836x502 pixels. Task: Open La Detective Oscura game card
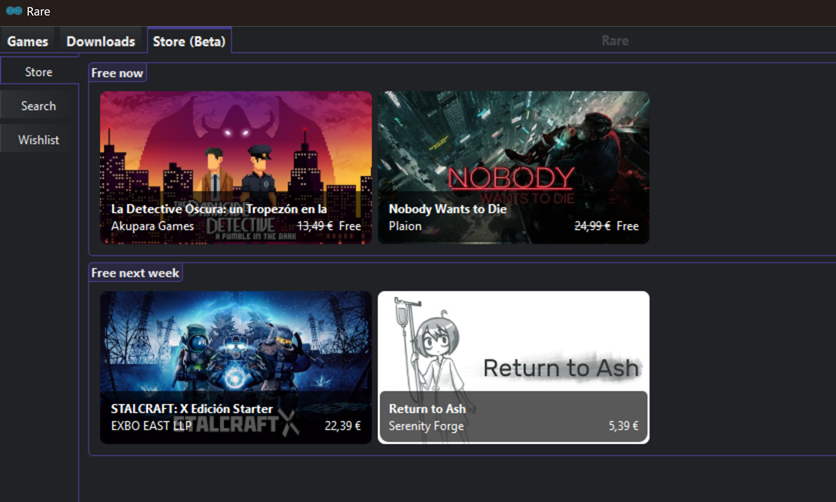[236, 167]
